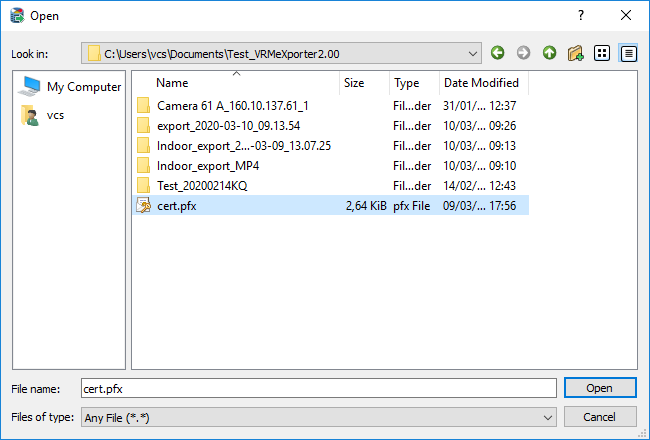
Task: Switch to icon list view mode
Action: tap(601, 53)
